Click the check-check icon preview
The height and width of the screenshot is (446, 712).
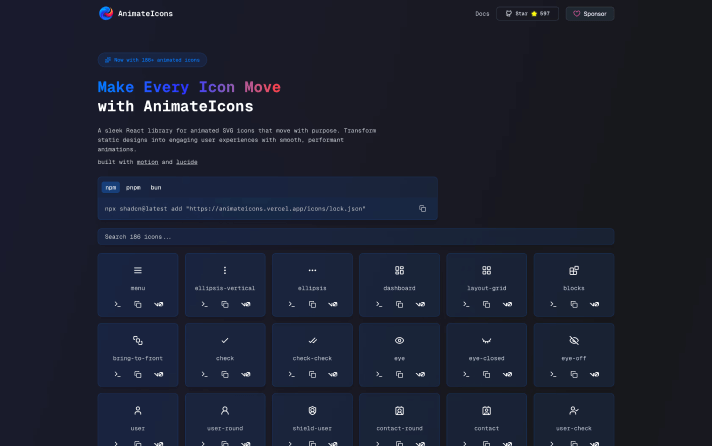(312, 341)
